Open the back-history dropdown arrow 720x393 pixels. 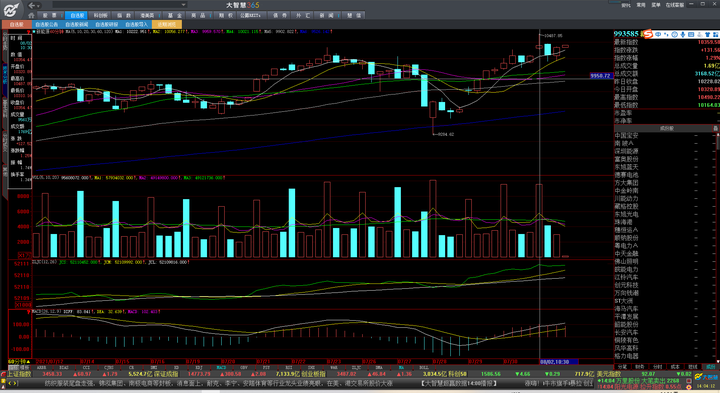coord(38,6)
